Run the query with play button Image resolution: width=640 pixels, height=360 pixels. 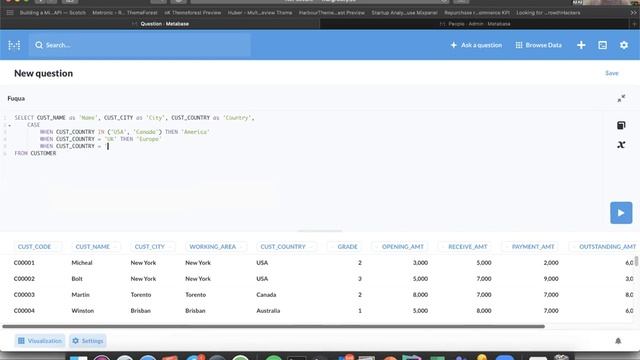[x=621, y=213]
